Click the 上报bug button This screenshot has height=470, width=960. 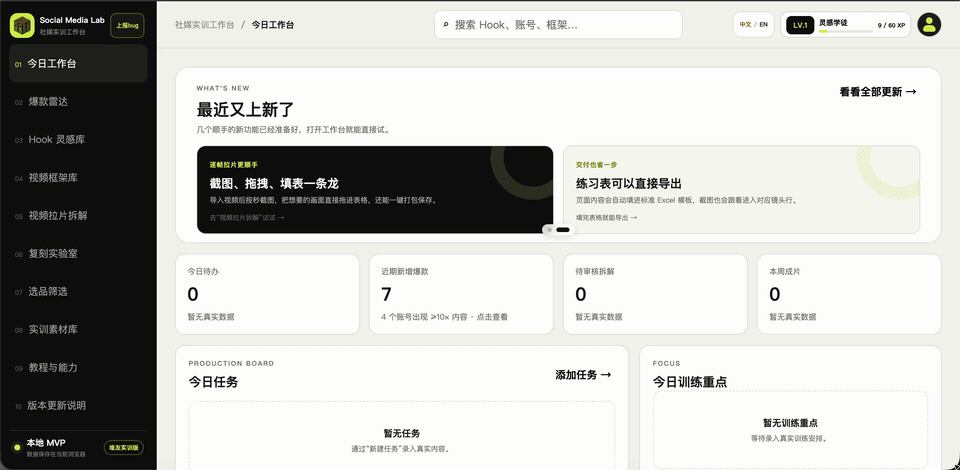[x=127, y=26]
